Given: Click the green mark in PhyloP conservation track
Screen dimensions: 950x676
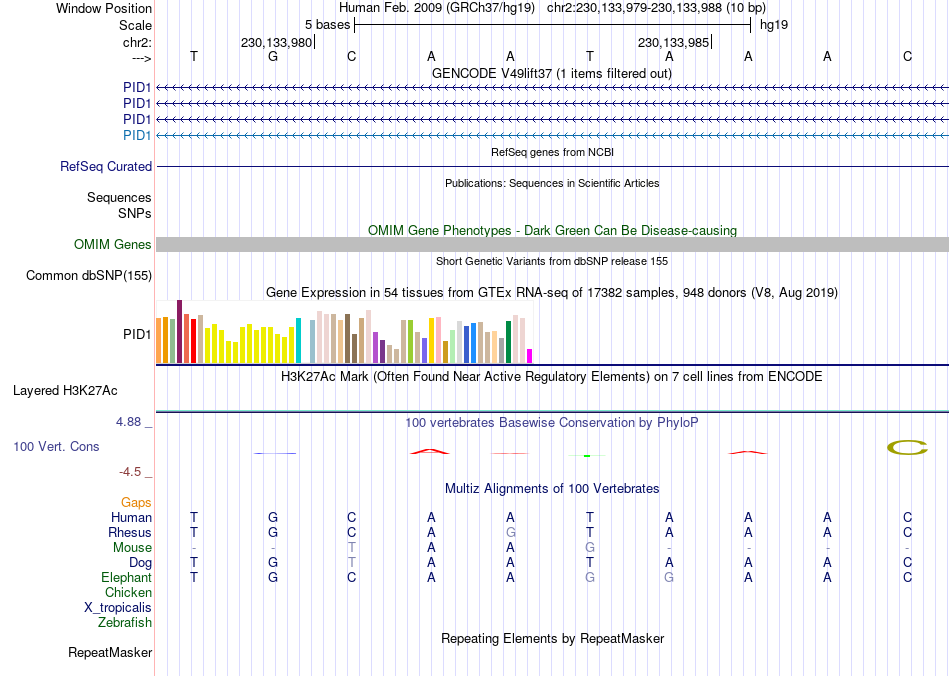Looking at the screenshot, I should point(587,456).
